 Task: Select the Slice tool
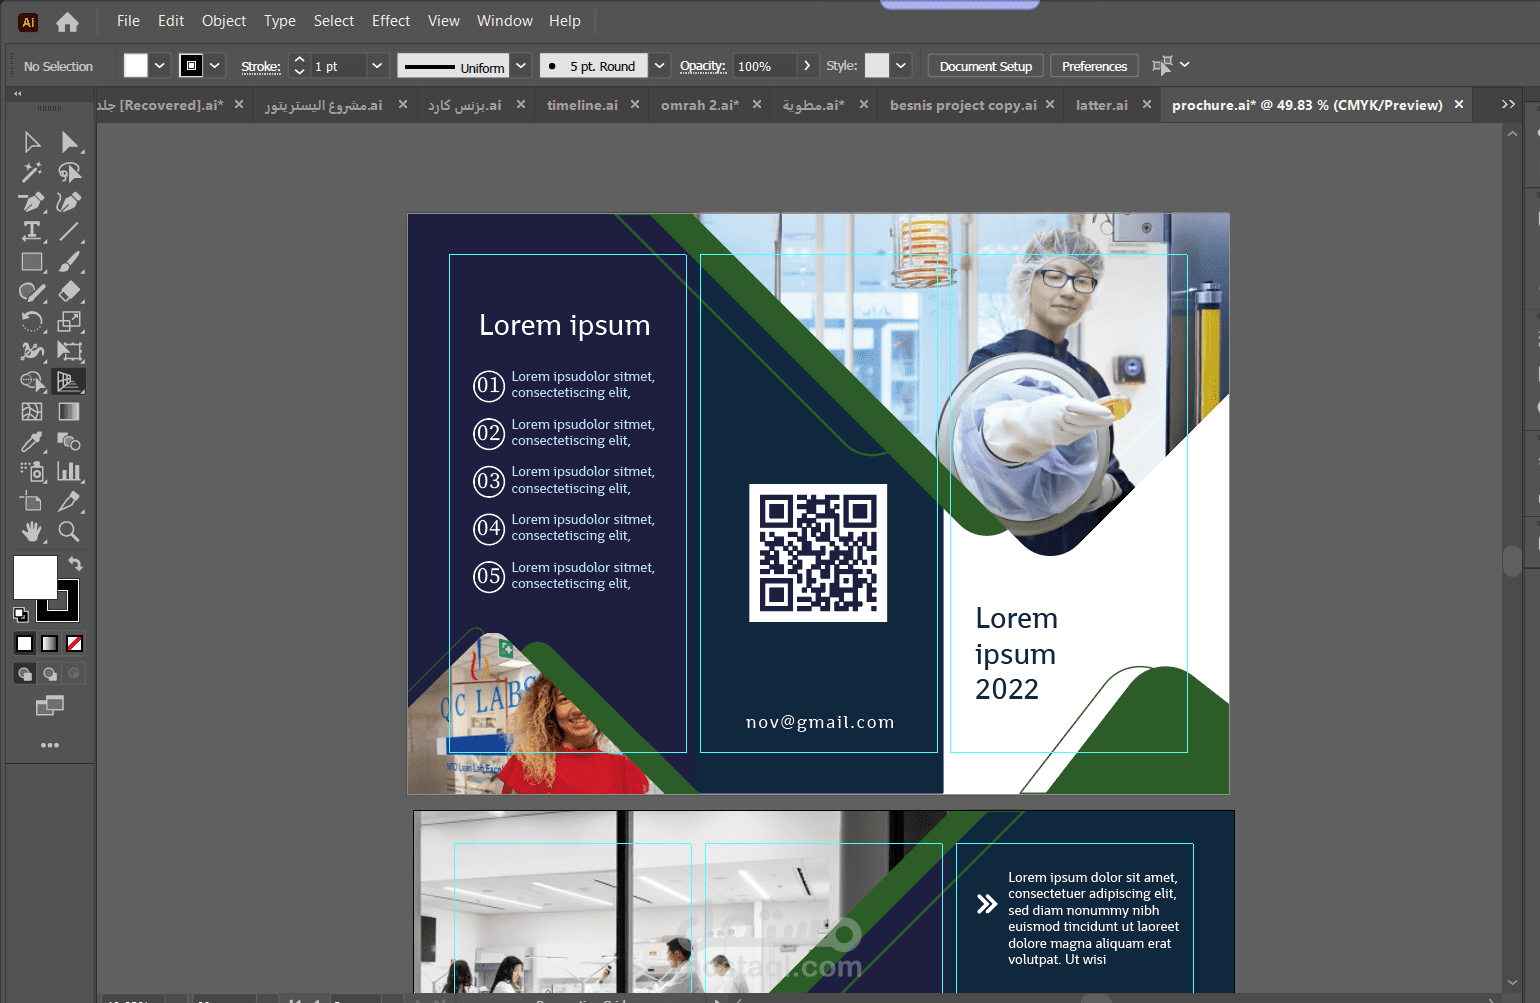69,502
